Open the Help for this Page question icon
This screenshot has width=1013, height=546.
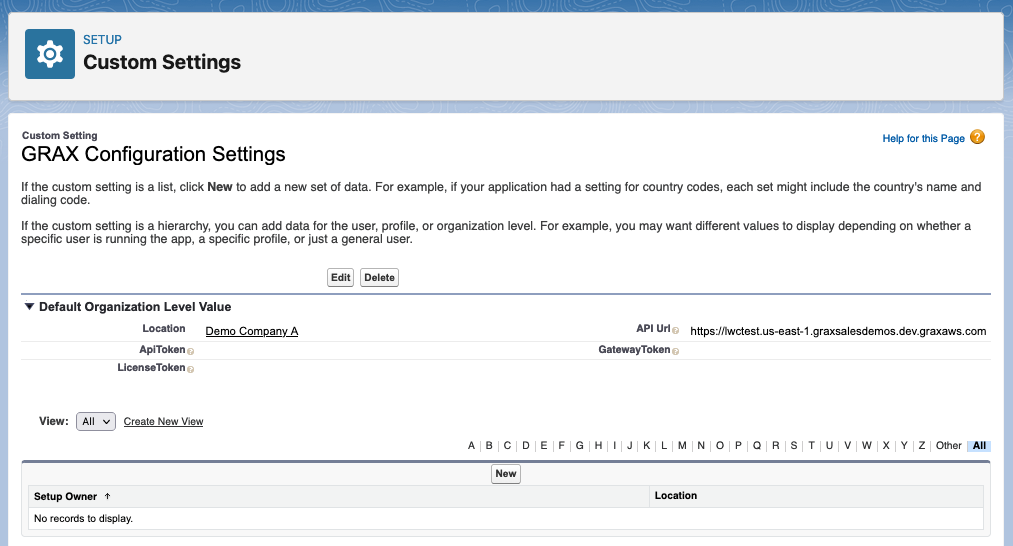[x=977, y=137]
